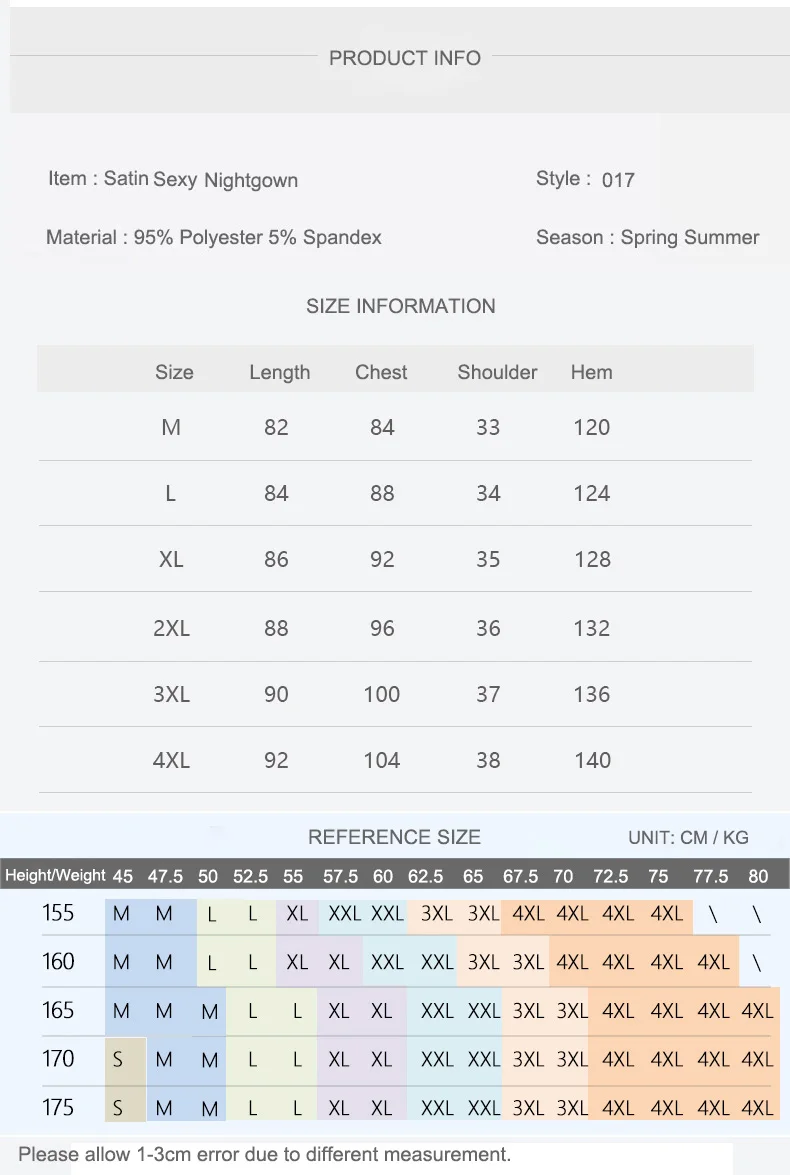This screenshot has width=790, height=1175.
Task: Click the PRODUCT INFO heading
Action: pos(405,58)
